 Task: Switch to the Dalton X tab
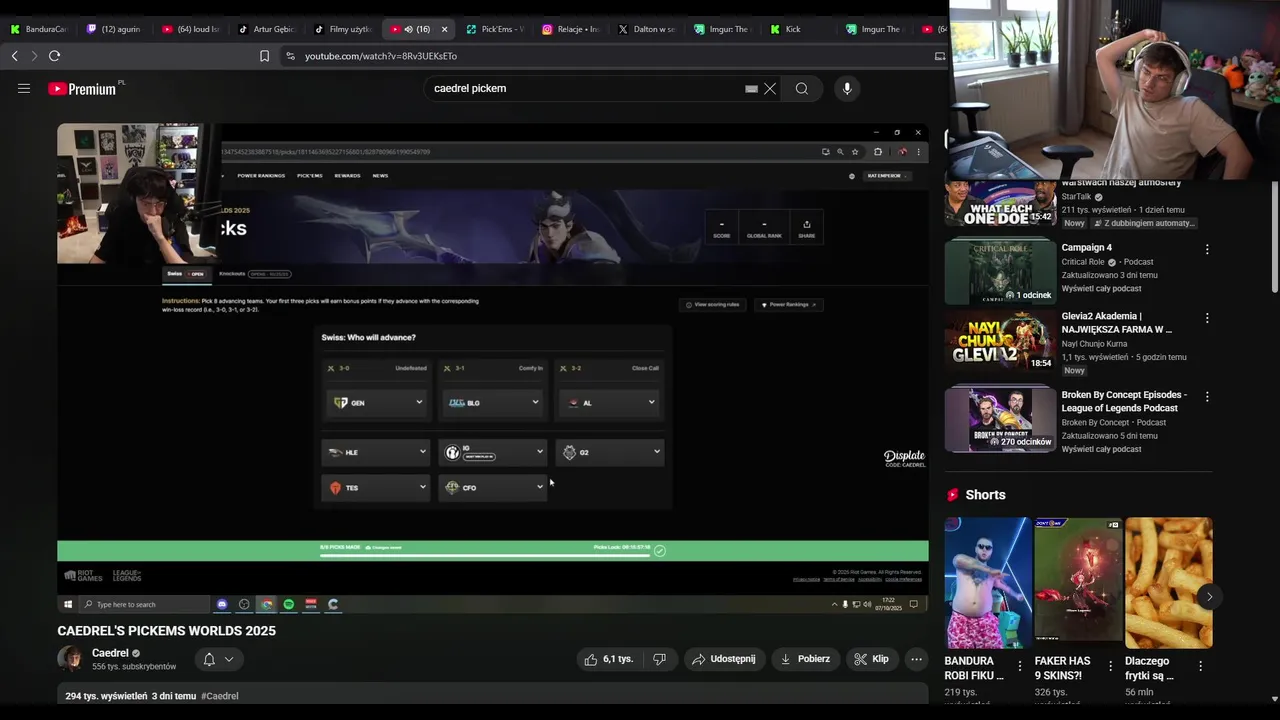click(x=646, y=29)
